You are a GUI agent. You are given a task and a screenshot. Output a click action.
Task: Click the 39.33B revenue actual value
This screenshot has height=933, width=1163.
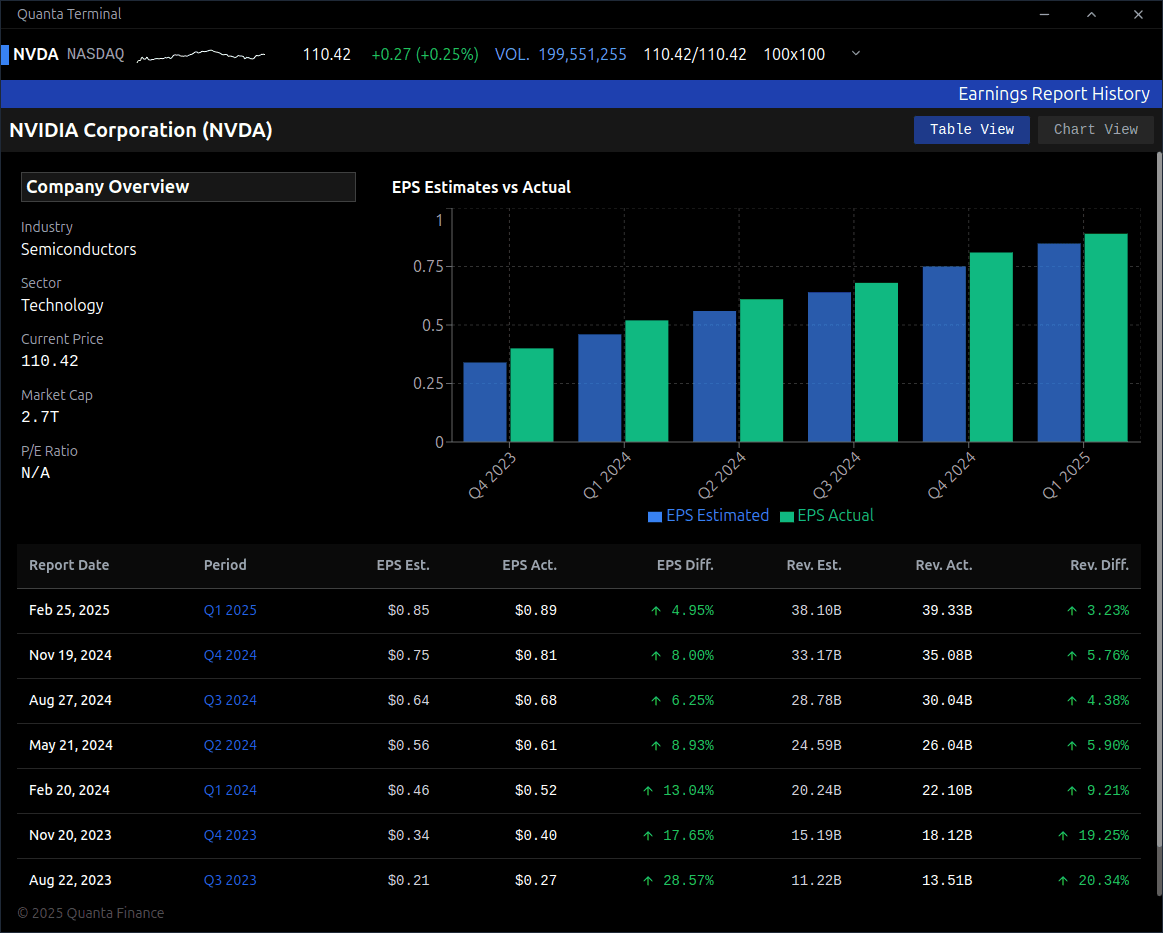click(x=946, y=610)
